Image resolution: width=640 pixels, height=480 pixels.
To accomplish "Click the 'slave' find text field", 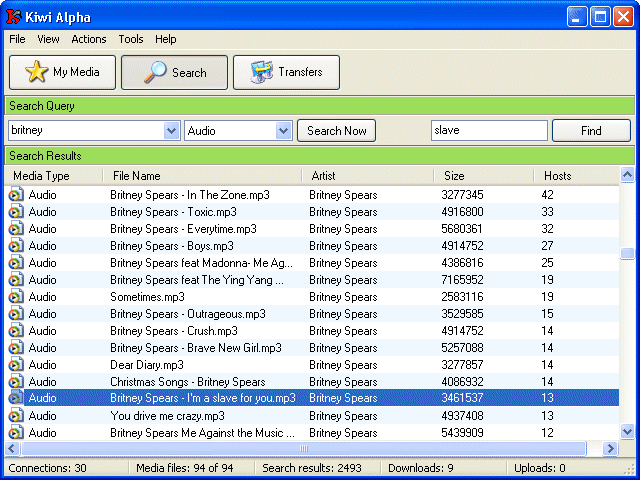I will click(489, 131).
